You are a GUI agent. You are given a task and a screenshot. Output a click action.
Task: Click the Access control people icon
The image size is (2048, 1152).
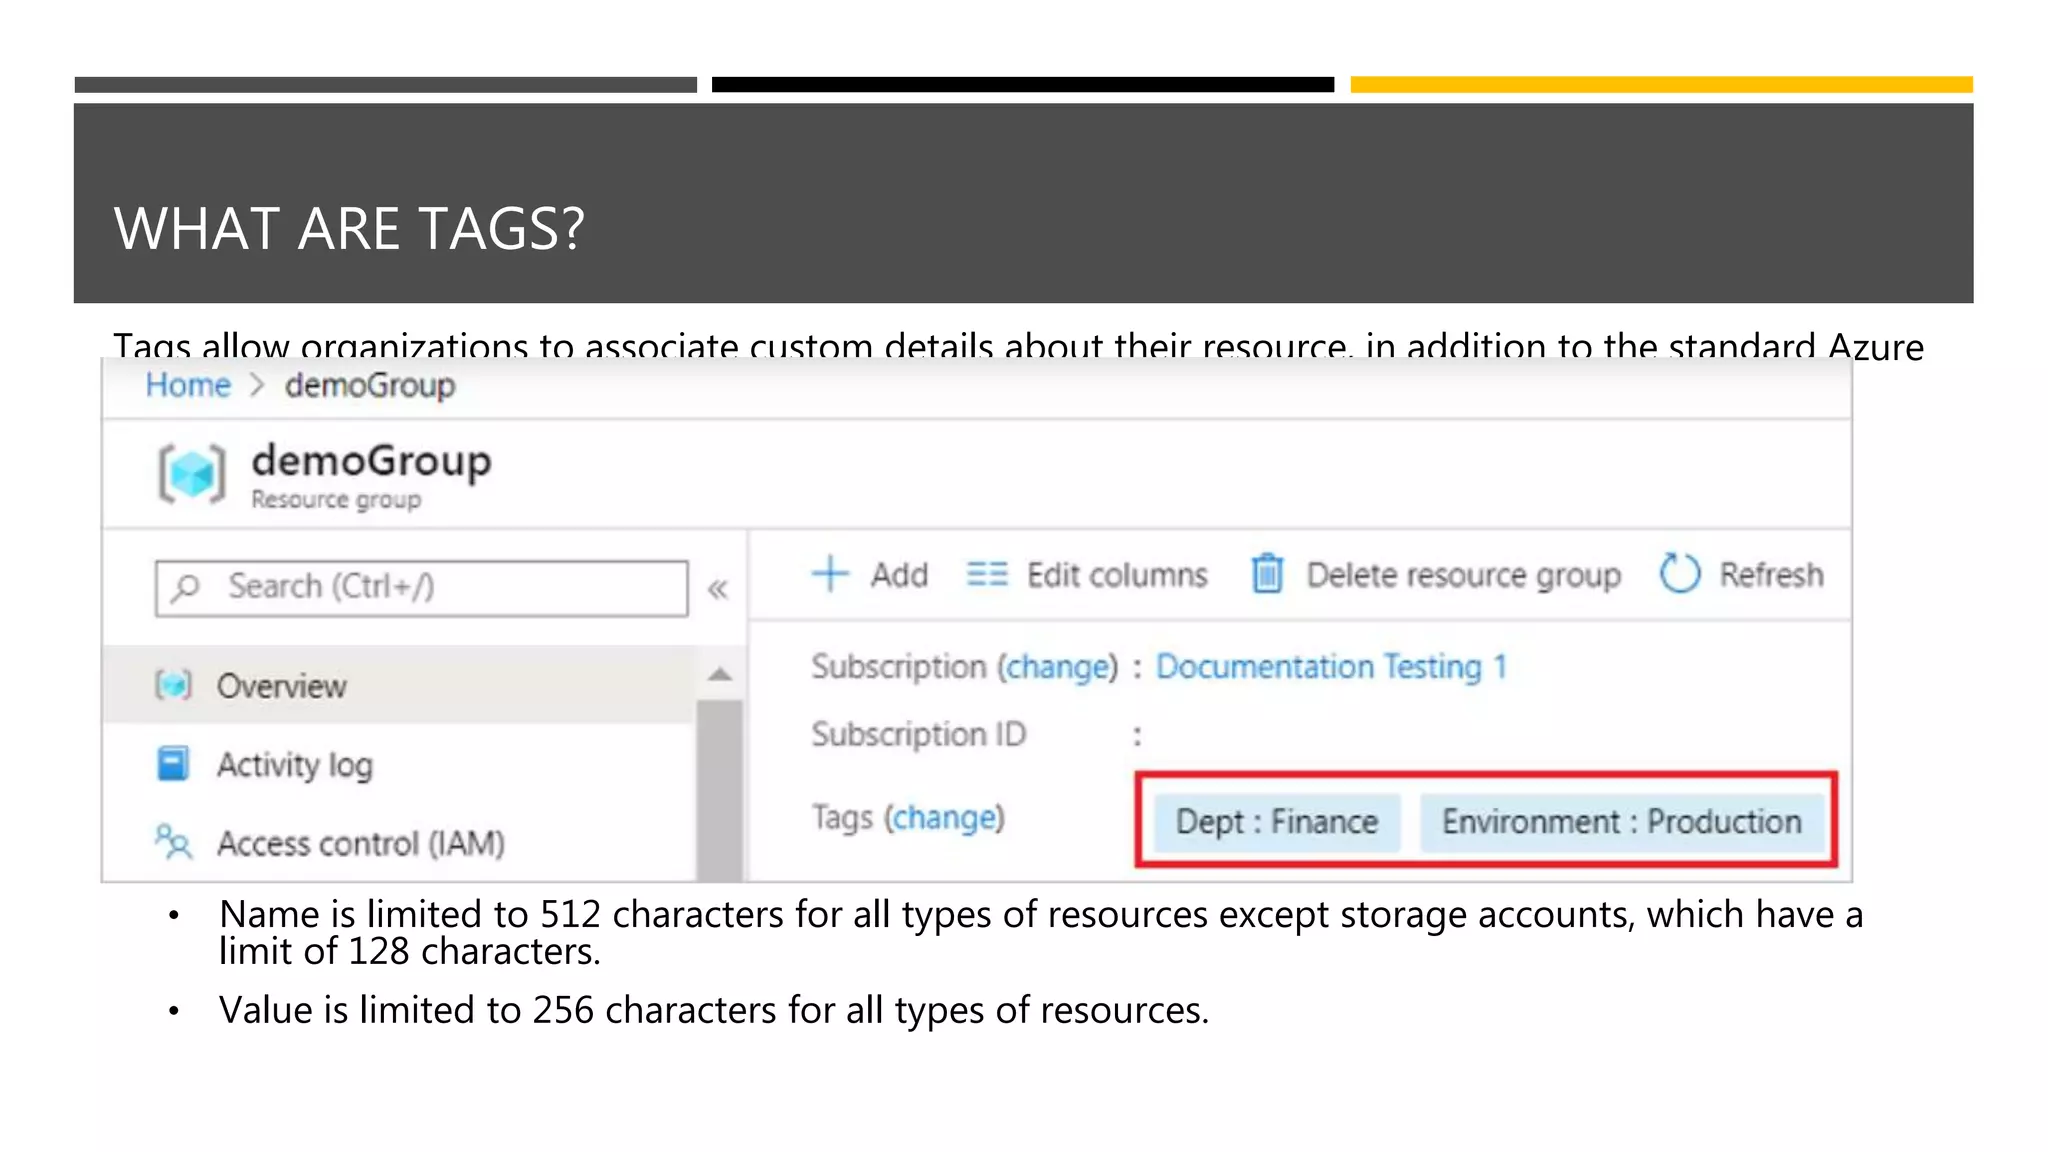point(174,842)
